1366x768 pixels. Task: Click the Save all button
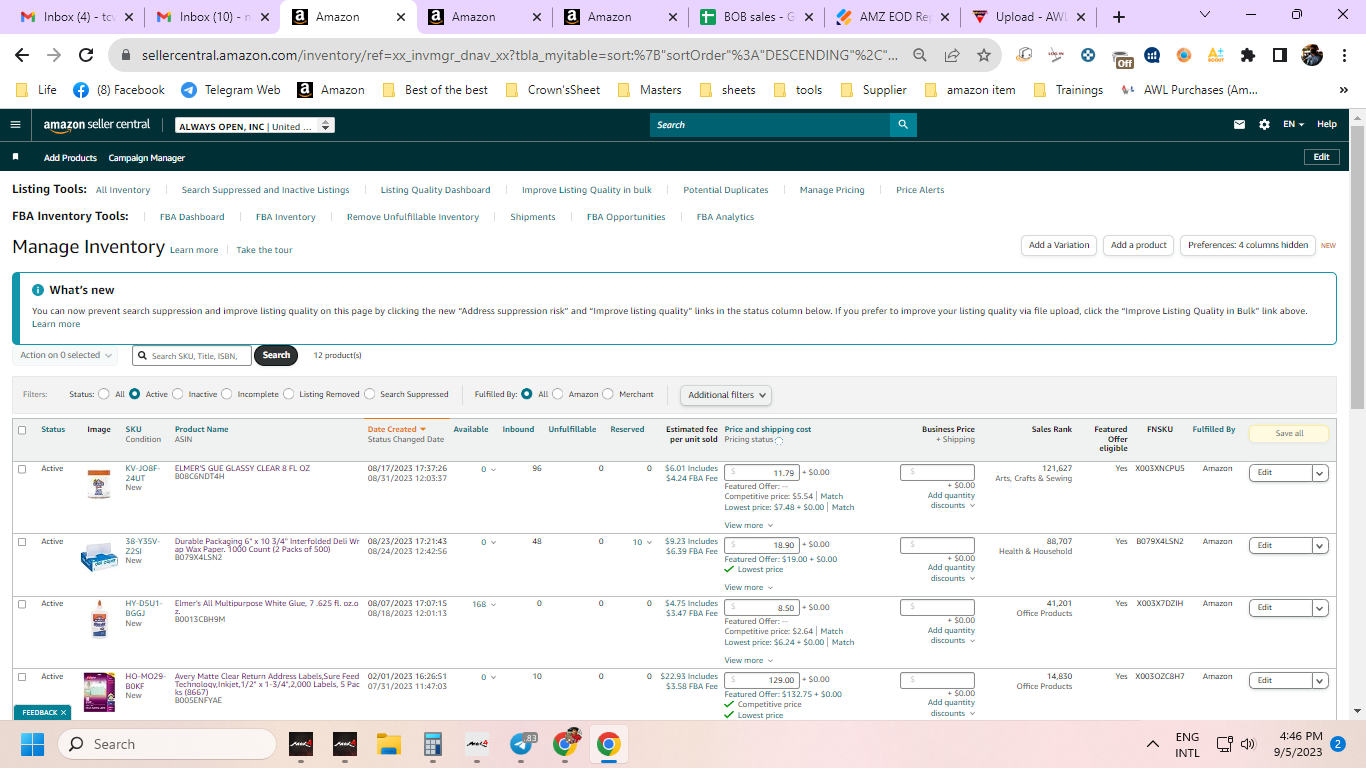point(1289,433)
